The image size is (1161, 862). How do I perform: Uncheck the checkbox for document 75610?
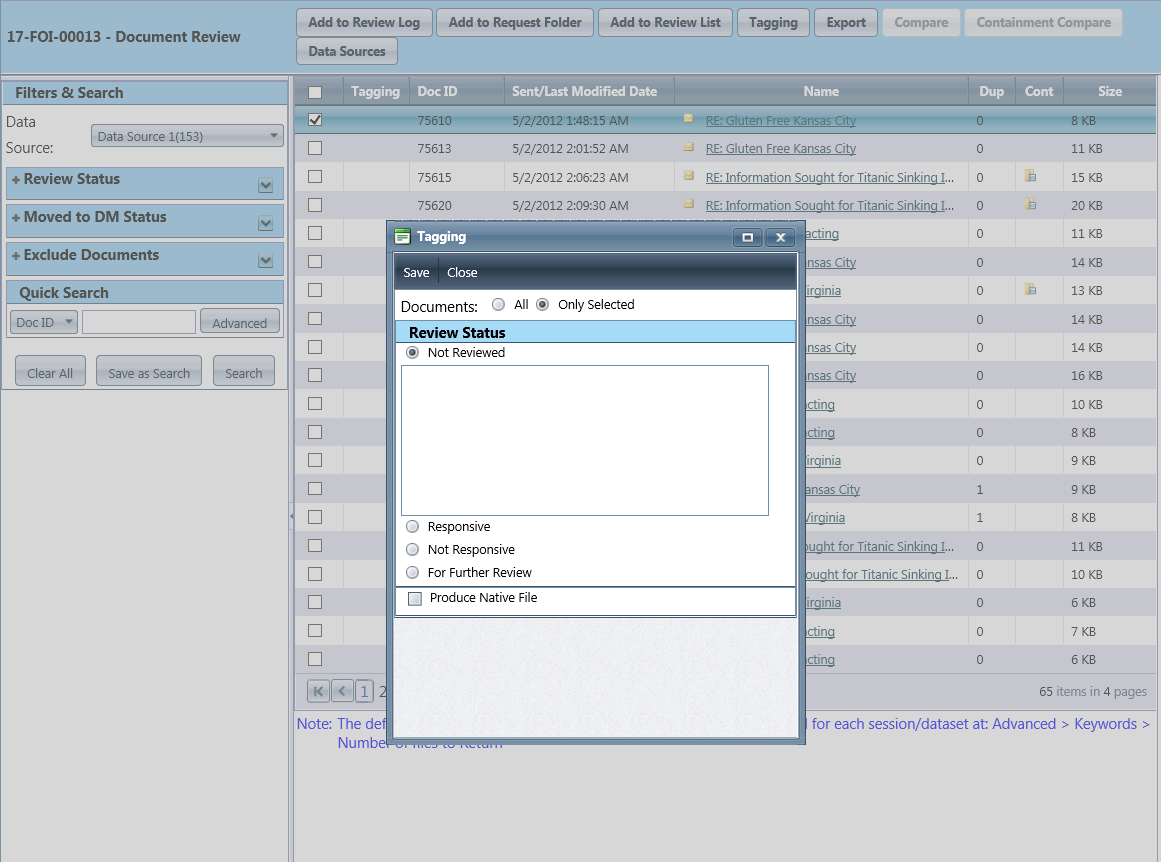click(315, 120)
